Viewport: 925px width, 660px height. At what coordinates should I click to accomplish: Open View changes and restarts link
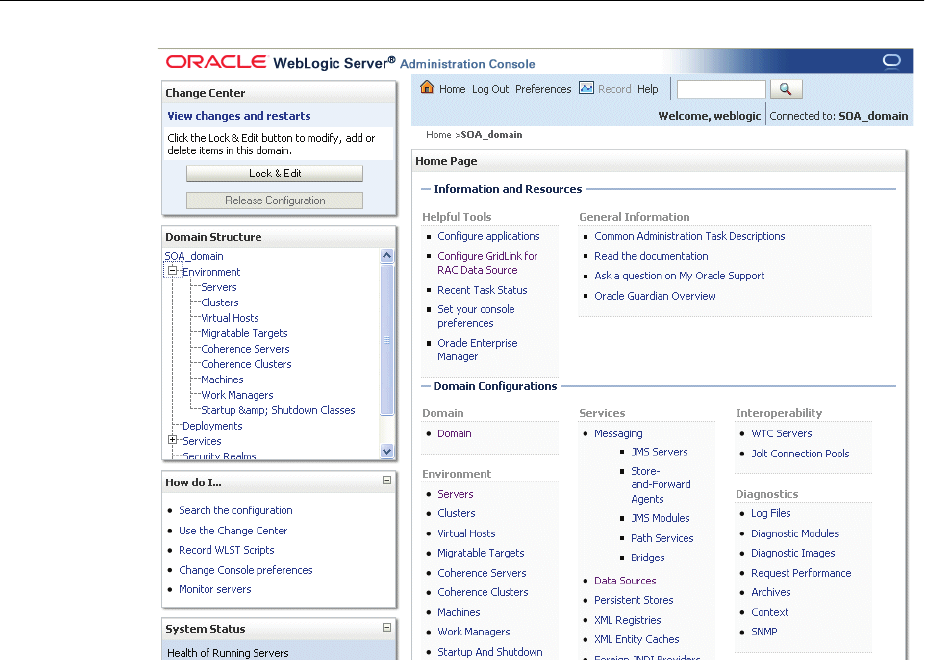(238, 116)
